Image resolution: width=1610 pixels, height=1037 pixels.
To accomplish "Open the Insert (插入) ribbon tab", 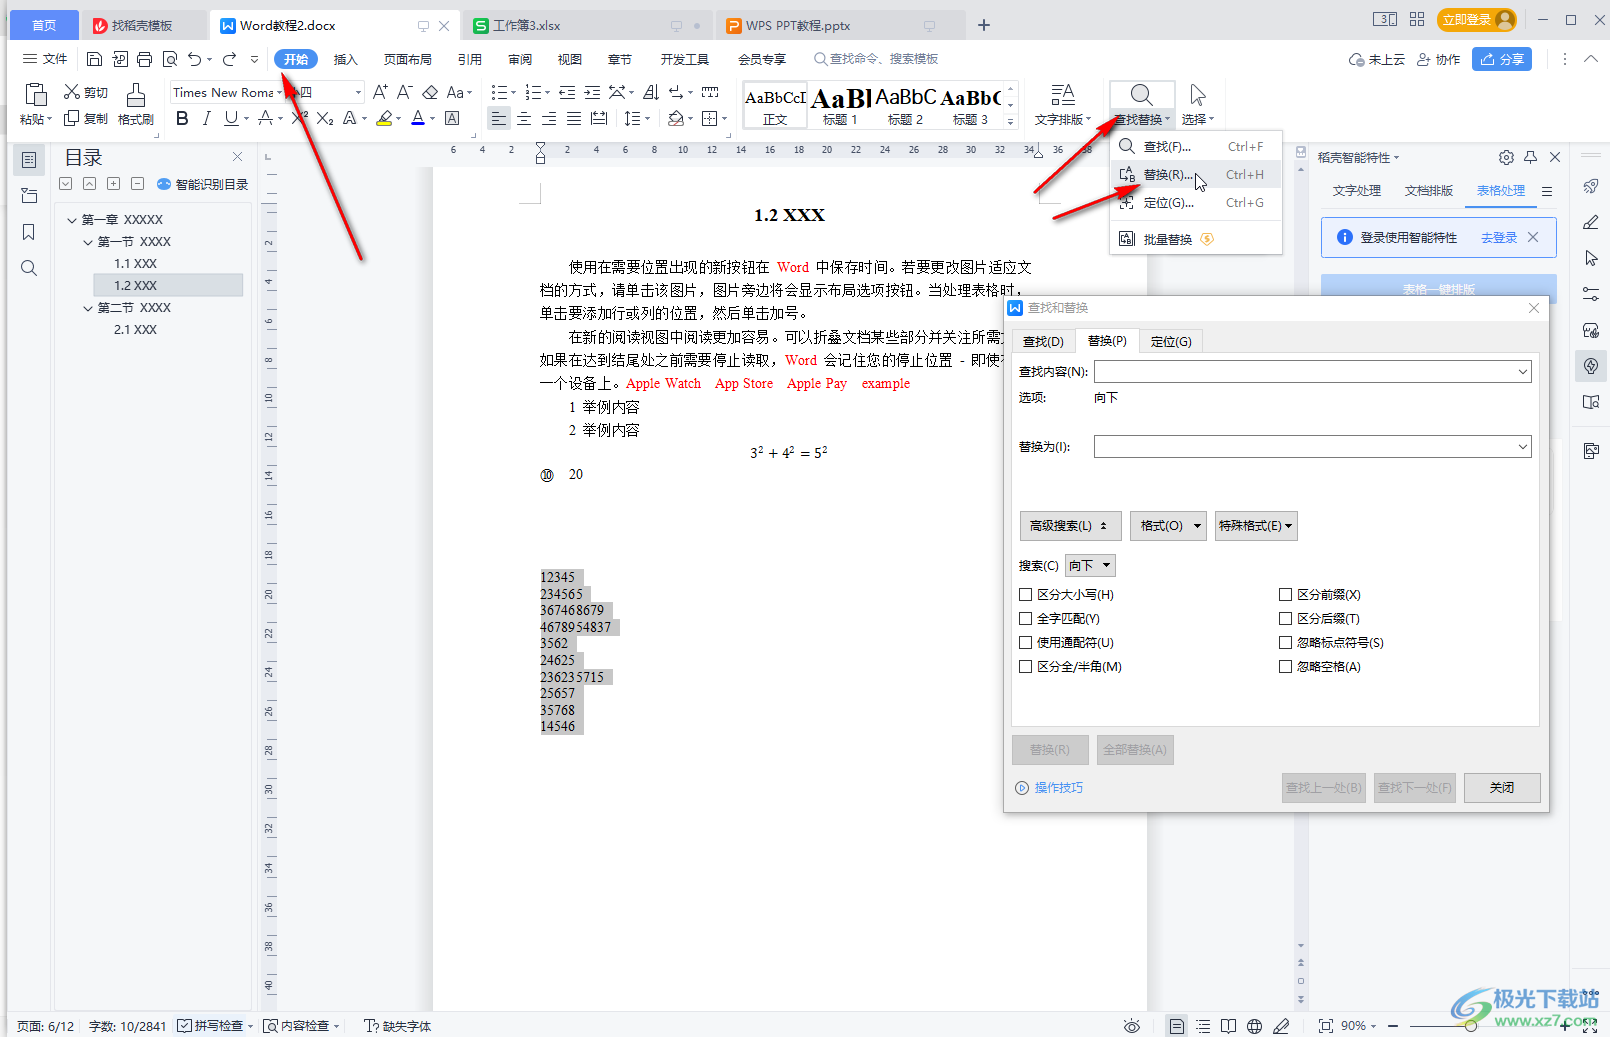I will pos(345,59).
